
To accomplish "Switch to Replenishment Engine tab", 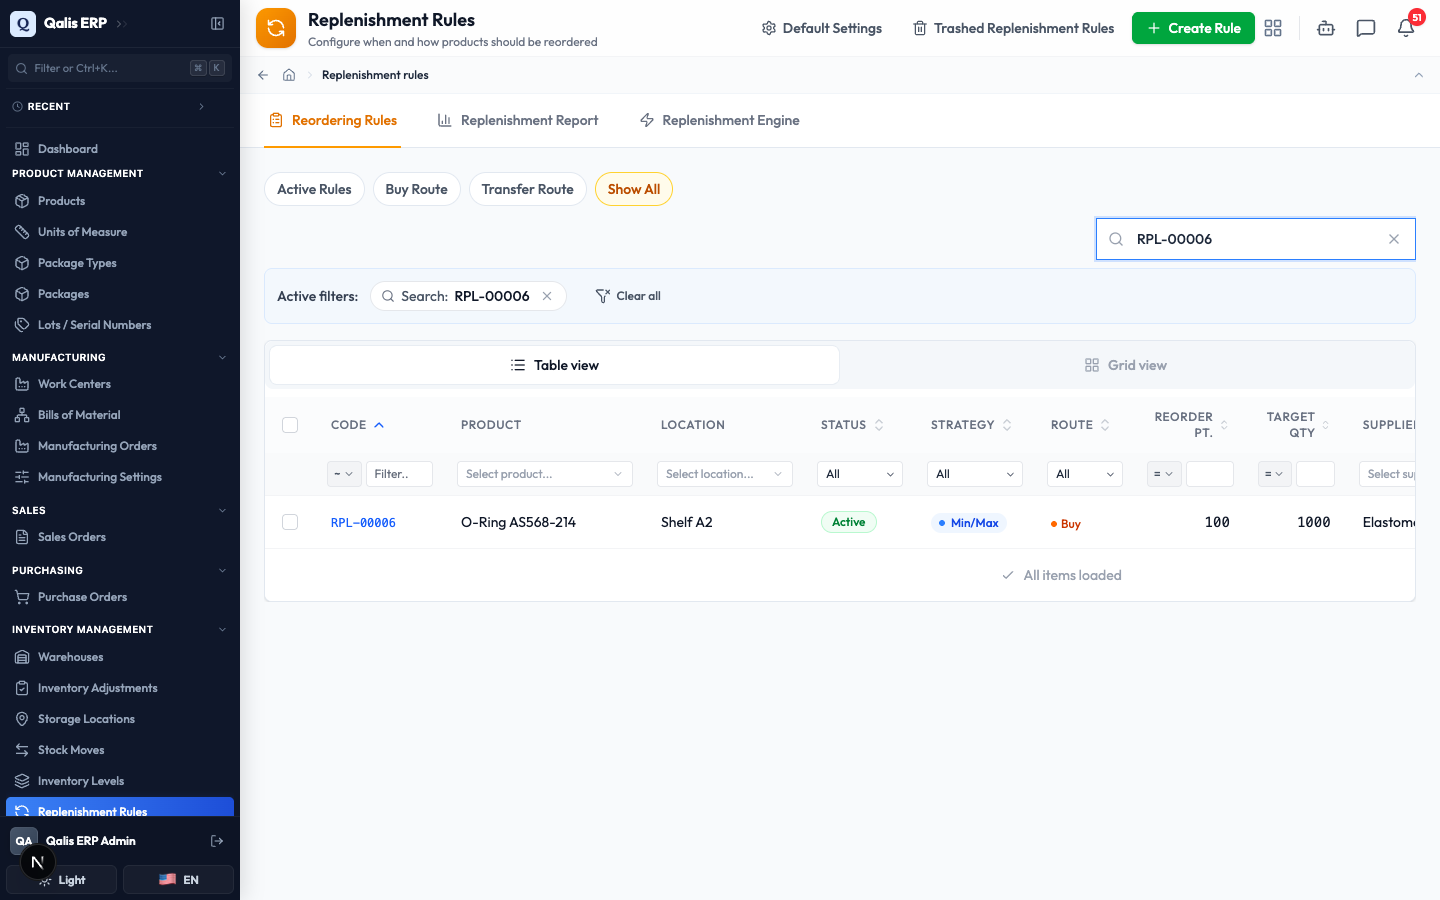I will [720, 120].
